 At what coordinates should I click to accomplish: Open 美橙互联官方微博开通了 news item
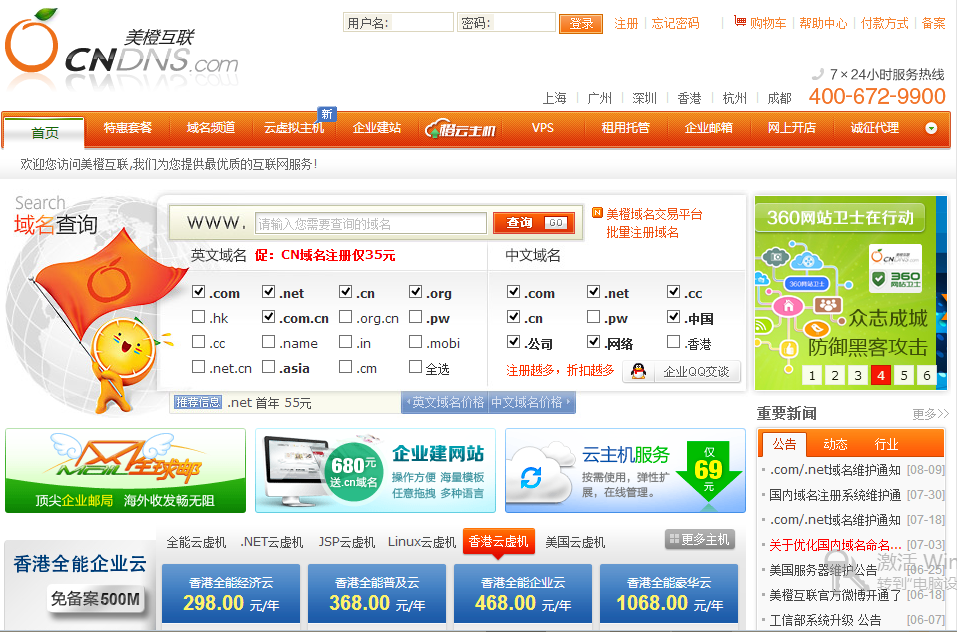(834, 595)
